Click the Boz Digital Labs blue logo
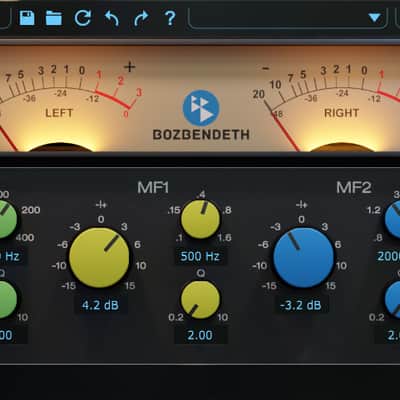 [x=201, y=108]
